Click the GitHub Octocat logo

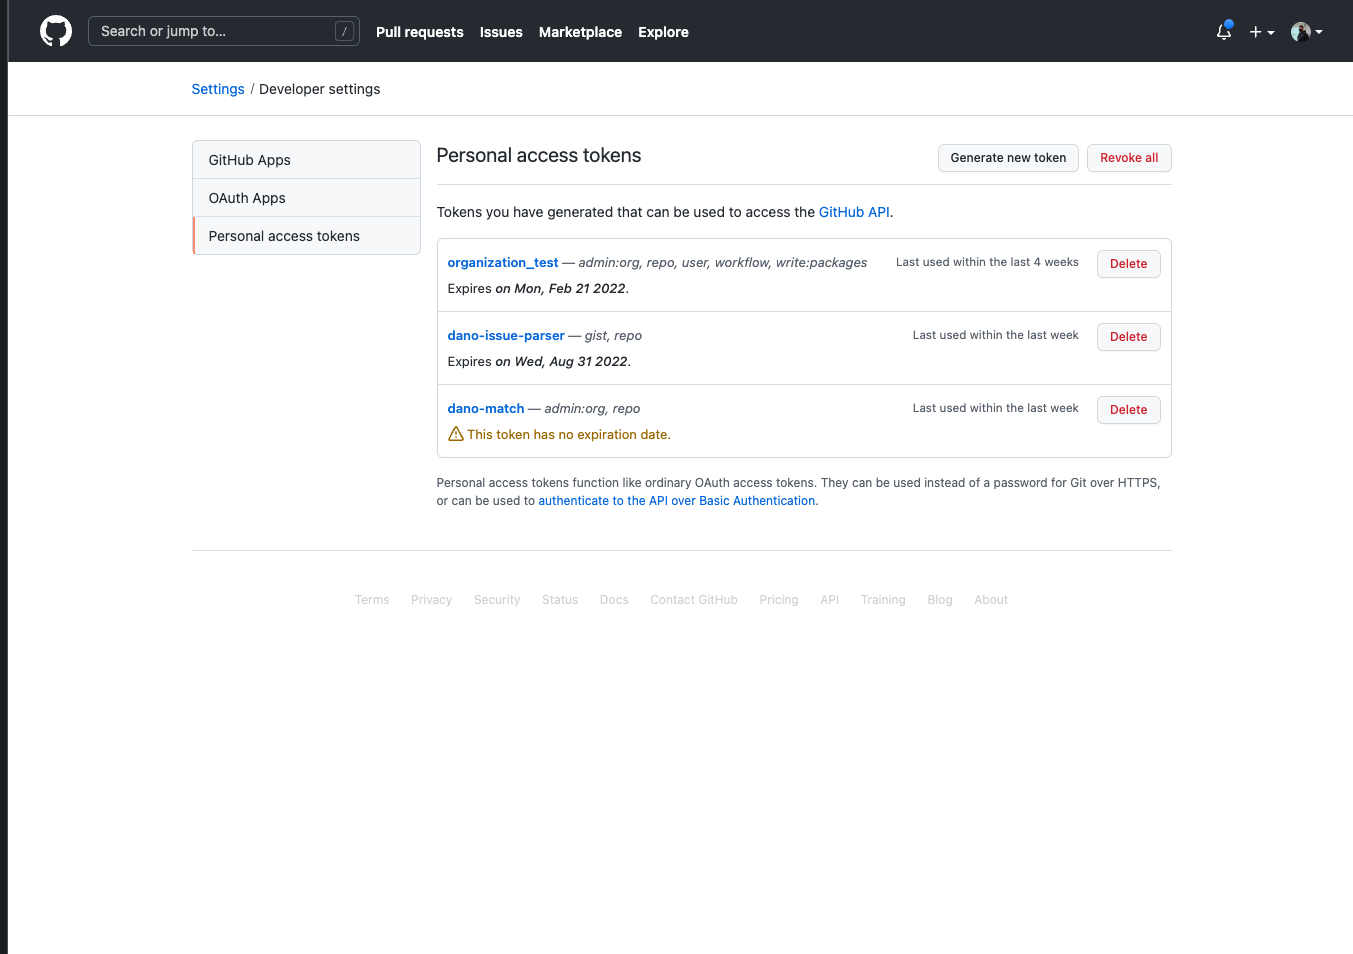click(56, 31)
